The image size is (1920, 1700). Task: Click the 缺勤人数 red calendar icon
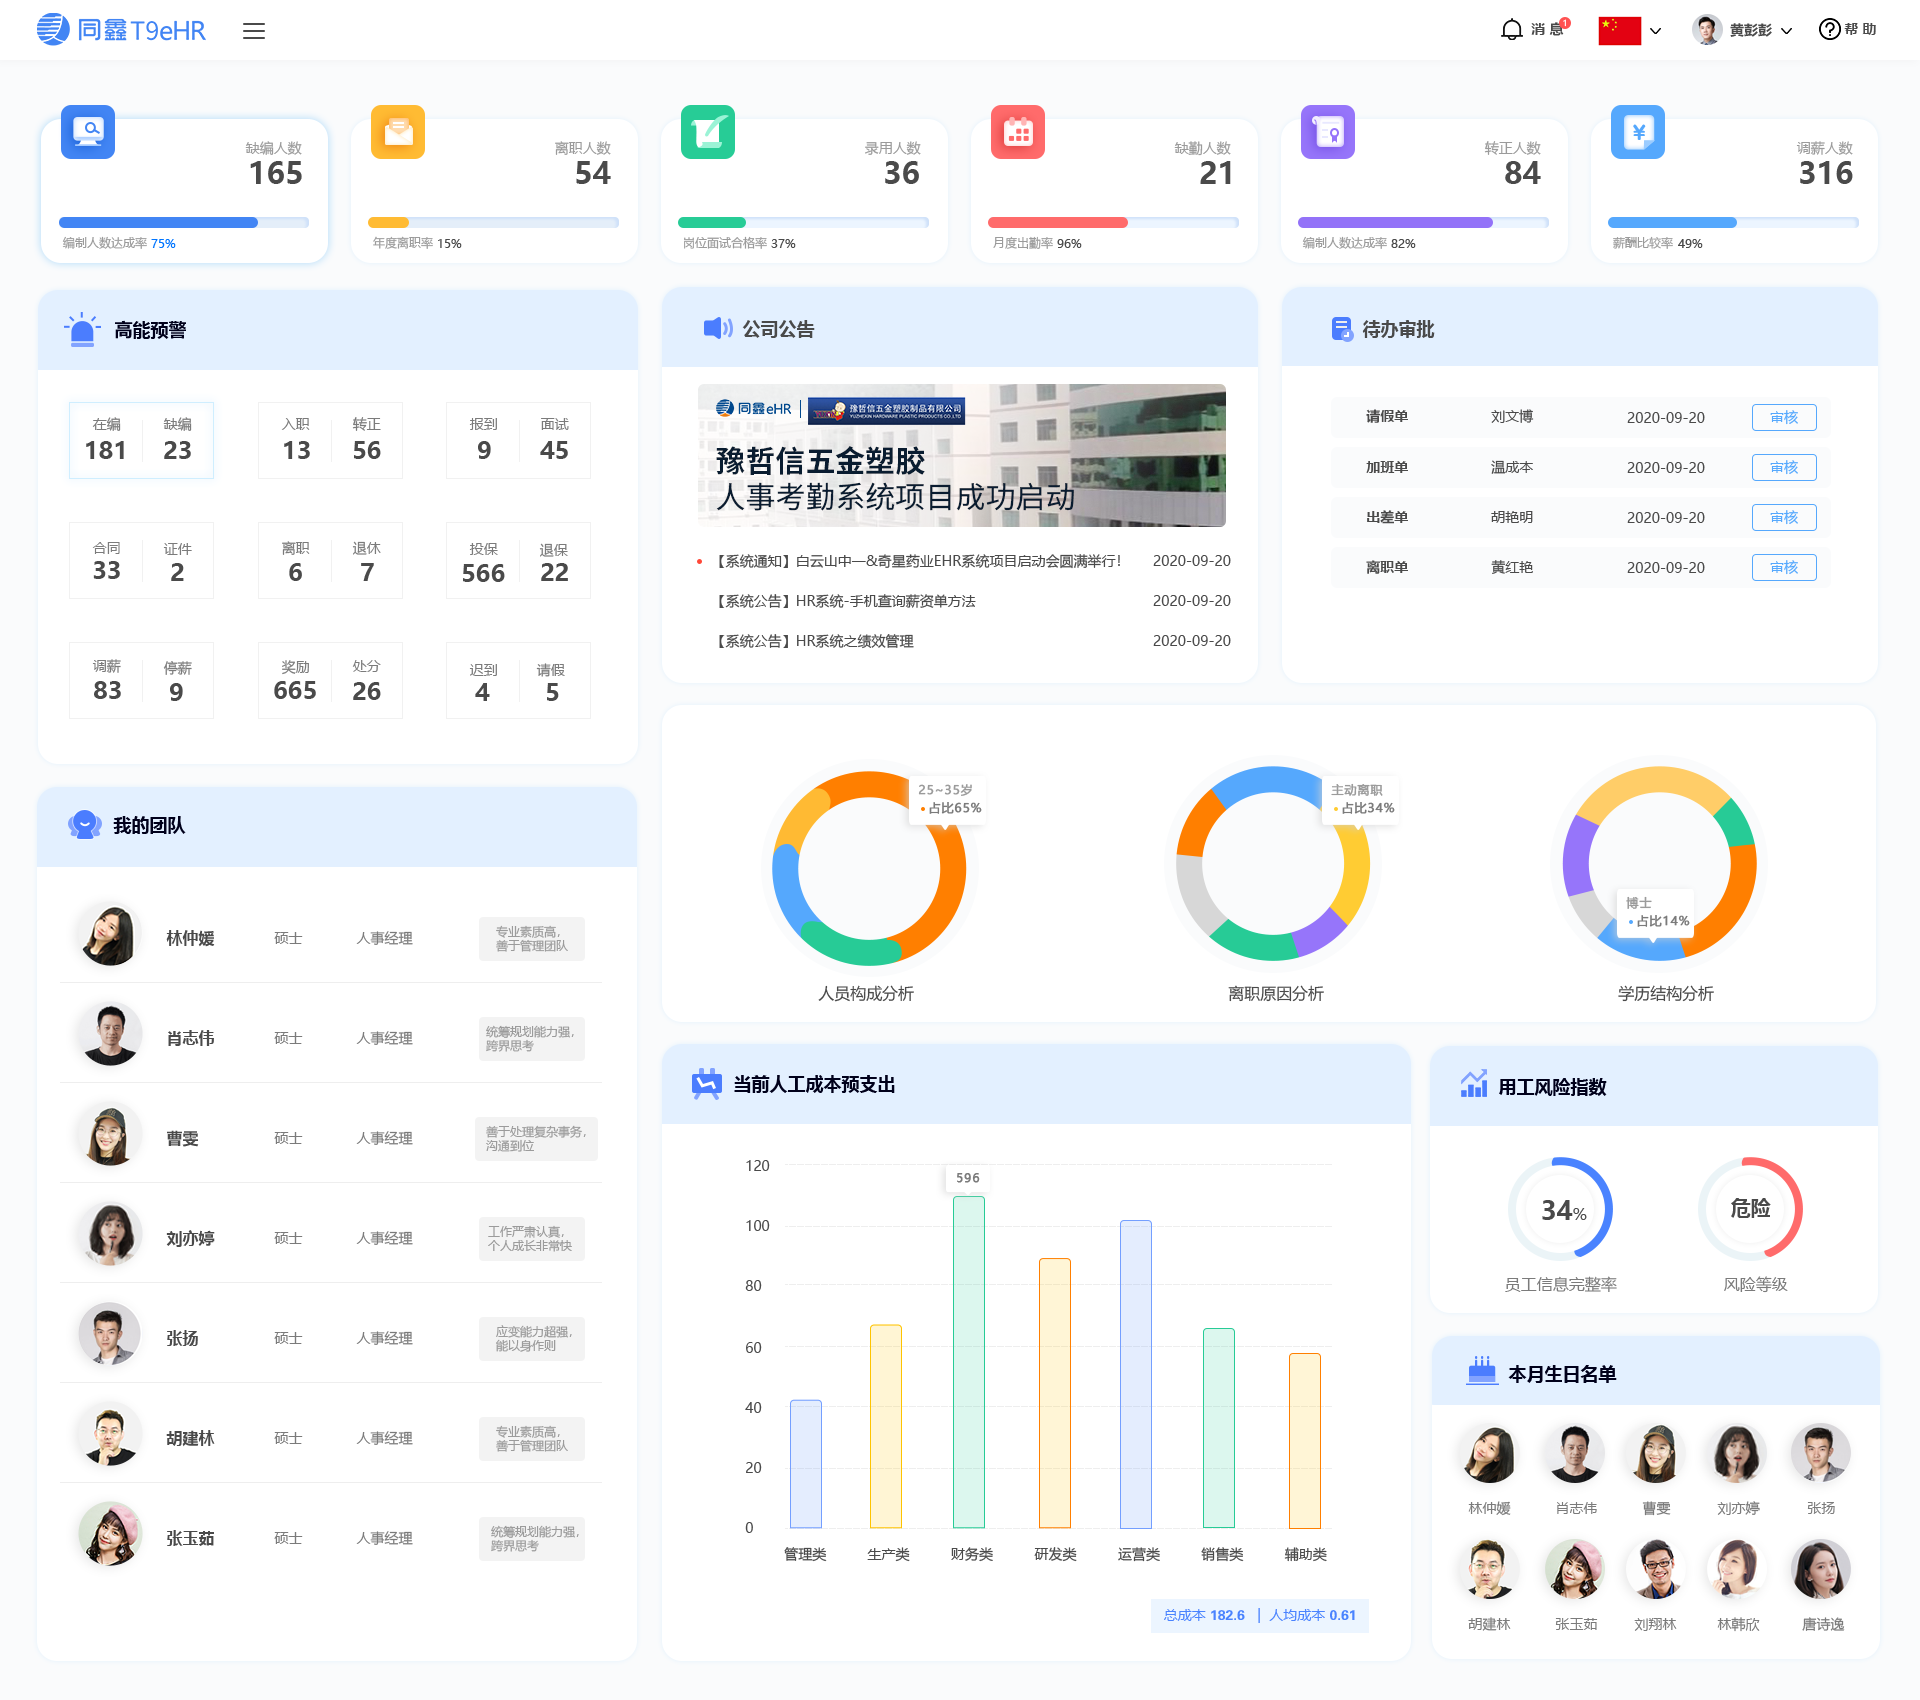[x=1018, y=131]
